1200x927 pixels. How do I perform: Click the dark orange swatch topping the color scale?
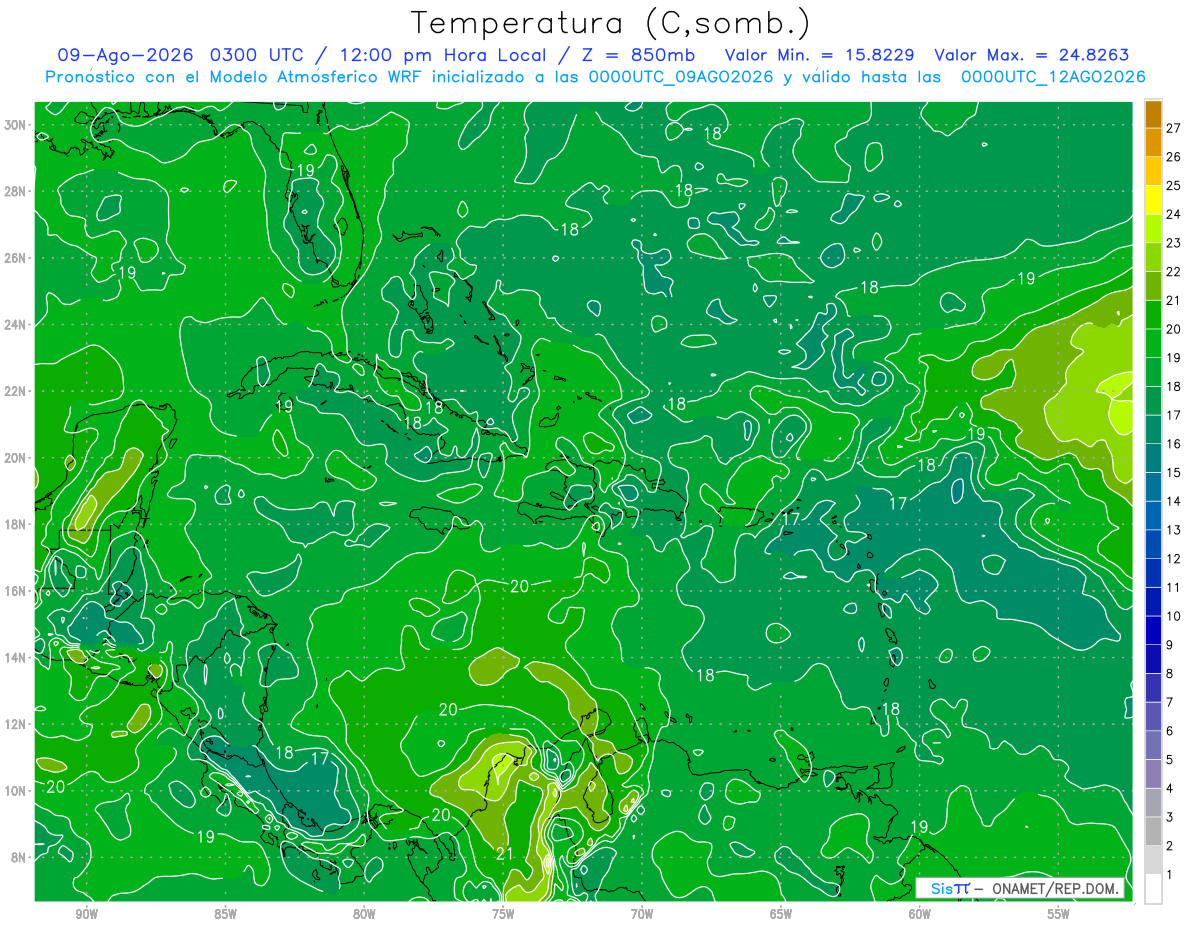[1153, 113]
